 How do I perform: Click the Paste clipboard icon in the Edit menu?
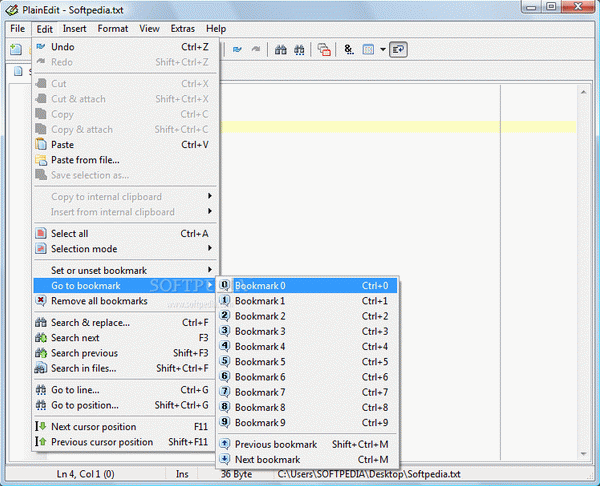coord(41,144)
